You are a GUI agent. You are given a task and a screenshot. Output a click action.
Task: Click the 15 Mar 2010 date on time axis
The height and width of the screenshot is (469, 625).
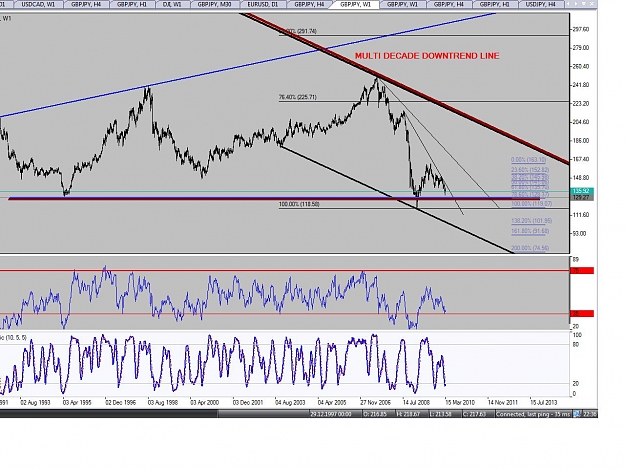click(460, 402)
